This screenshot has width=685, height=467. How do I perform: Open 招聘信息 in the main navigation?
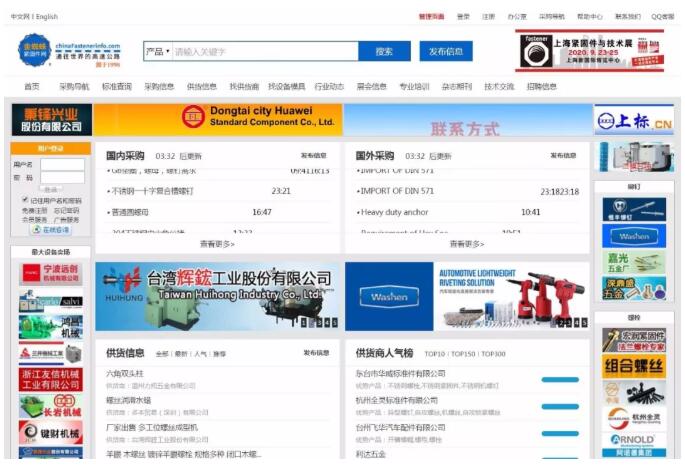coord(542,86)
